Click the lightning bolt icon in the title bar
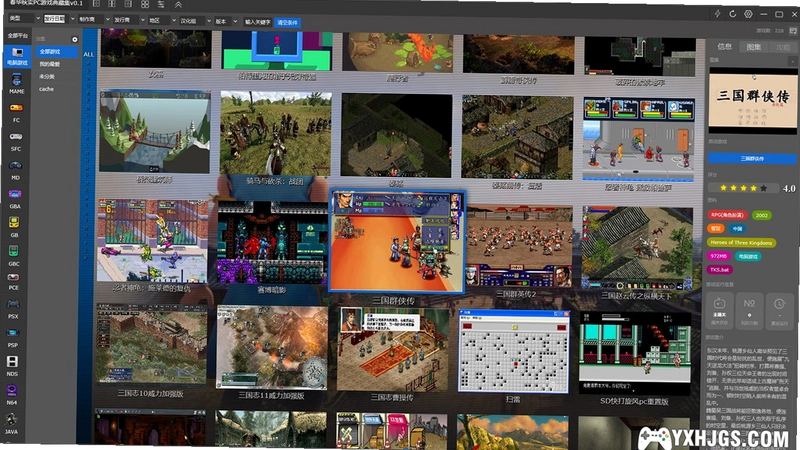Image resolution: width=800 pixels, height=450 pixels. point(717,14)
